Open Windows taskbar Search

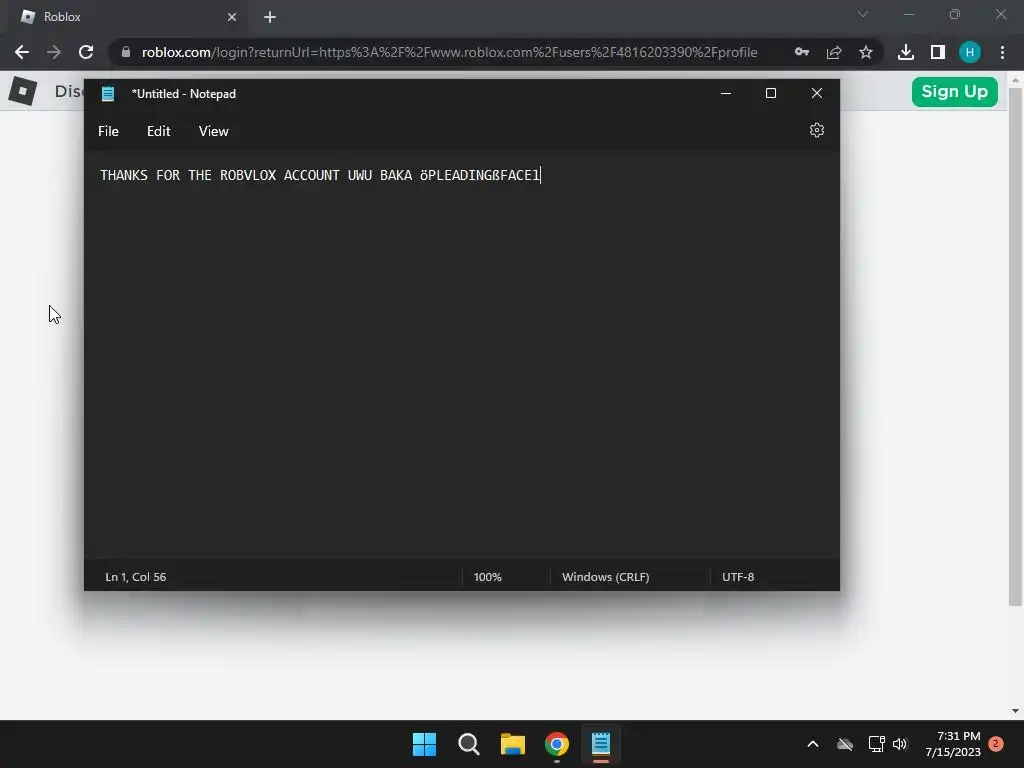click(469, 744)
